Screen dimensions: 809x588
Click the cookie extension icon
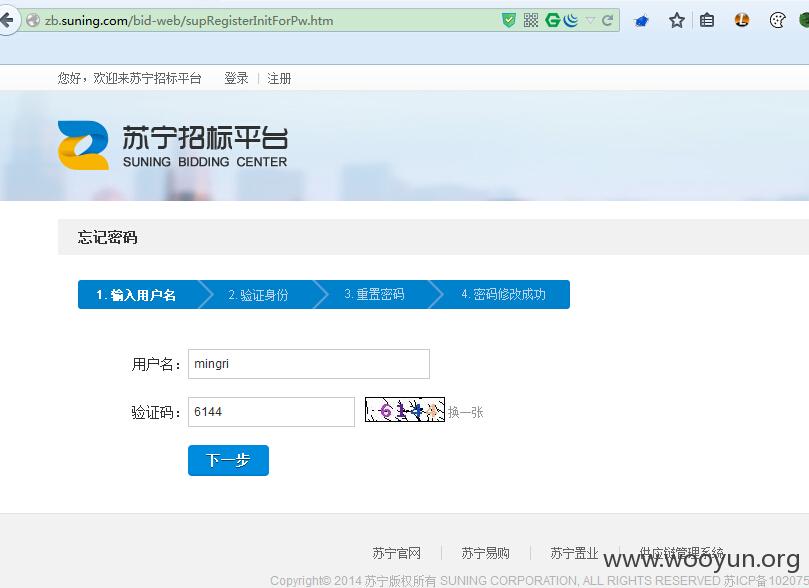(777, 21)
